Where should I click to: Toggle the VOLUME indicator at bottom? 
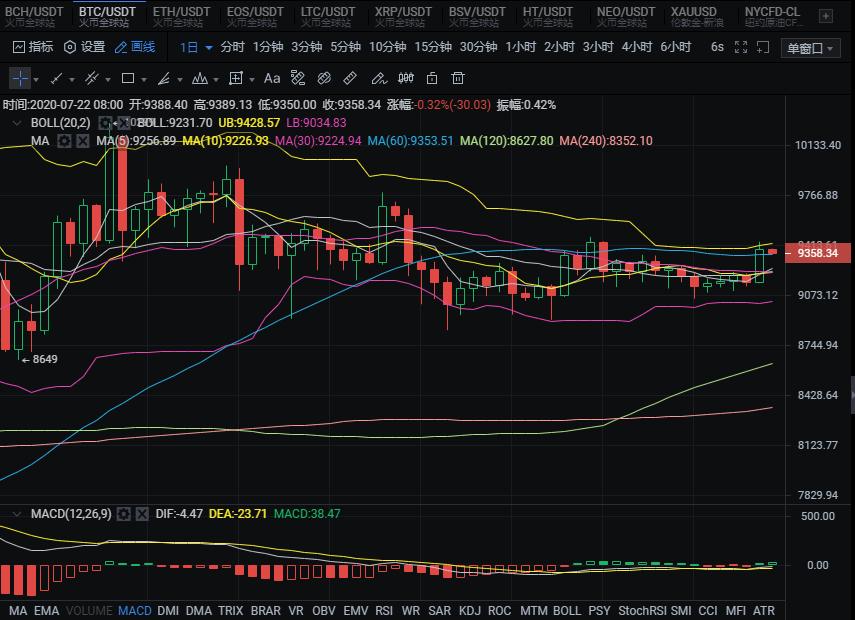coord(89,611)
